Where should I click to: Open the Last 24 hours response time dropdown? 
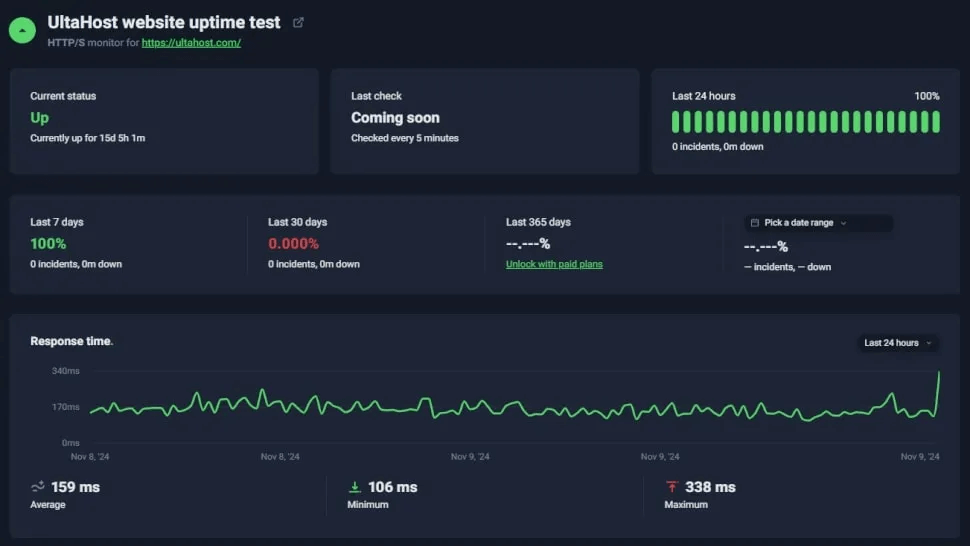[898, 343]
